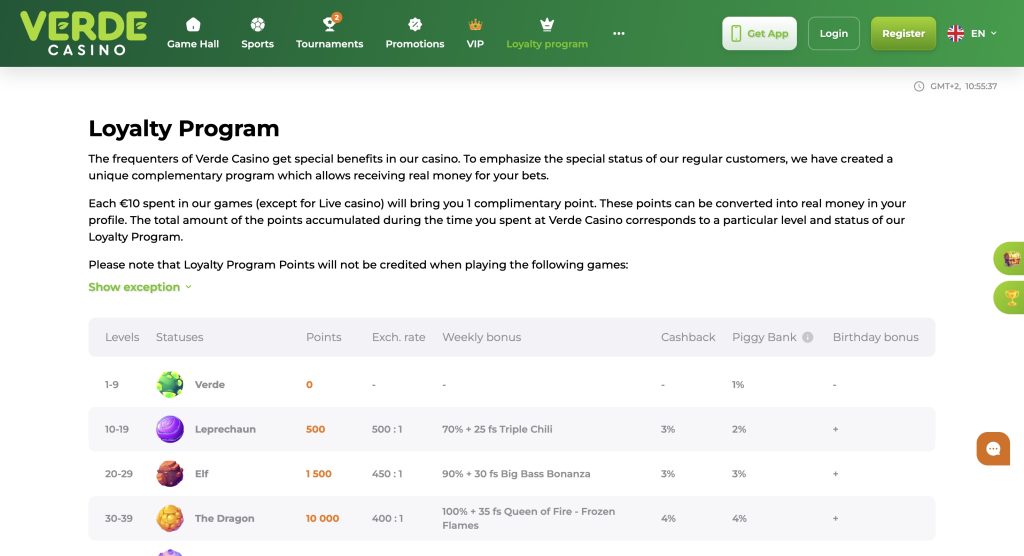
Task: Click the Verde Casino logo
Action: (83, 33)
